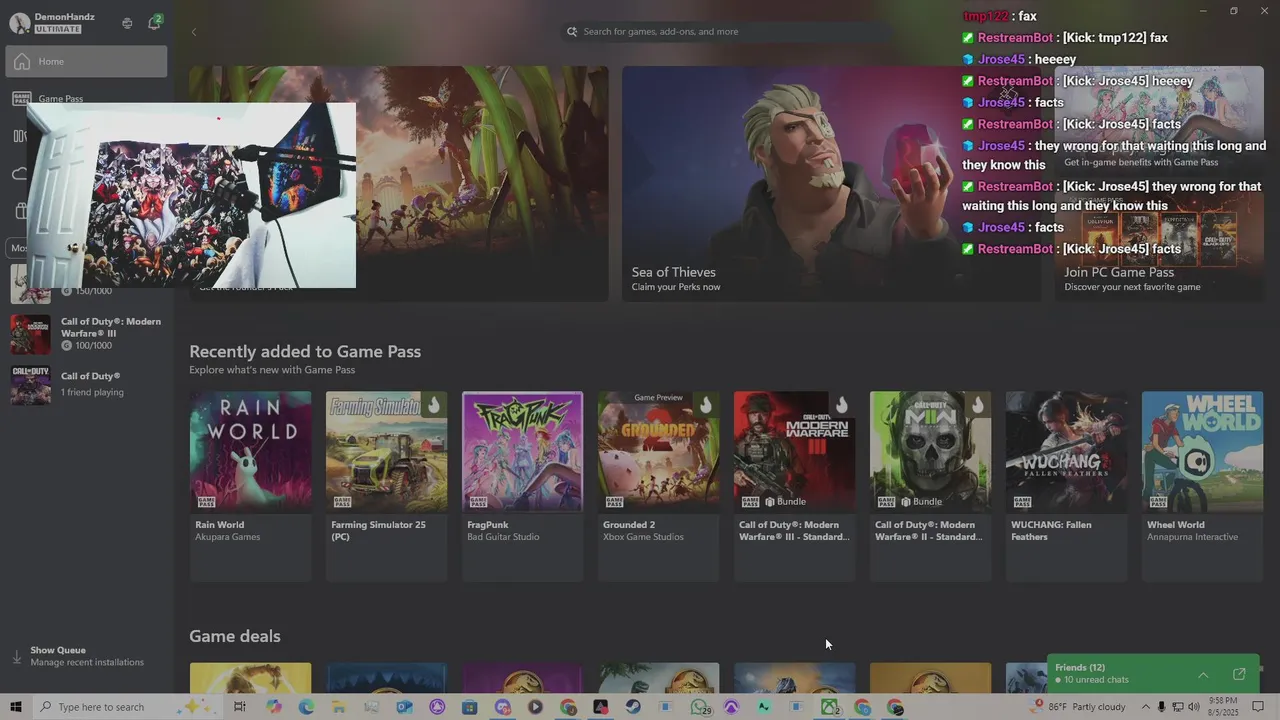Open File Explorer from the taskbar
Viewport: 1280px width, 720px height.
pos(339,707)
